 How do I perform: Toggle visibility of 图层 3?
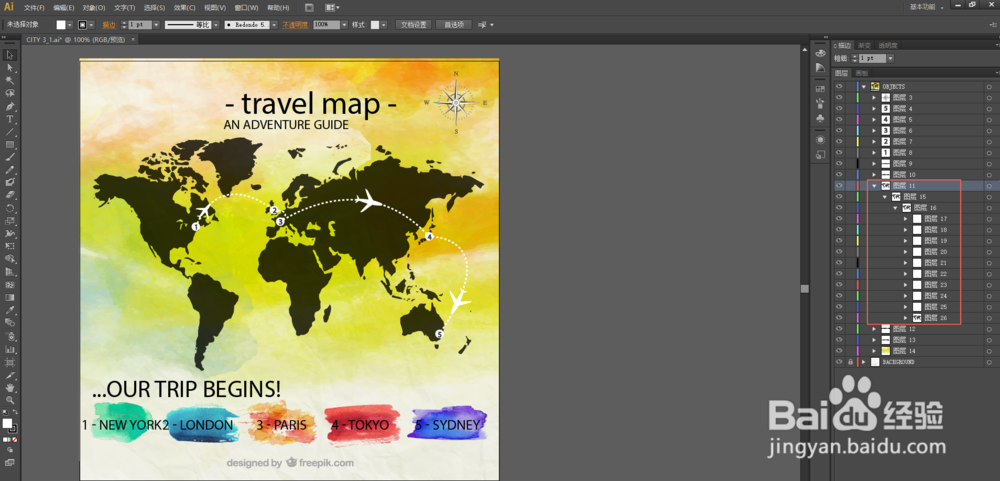pyautogui.click(x=839, y=98)
